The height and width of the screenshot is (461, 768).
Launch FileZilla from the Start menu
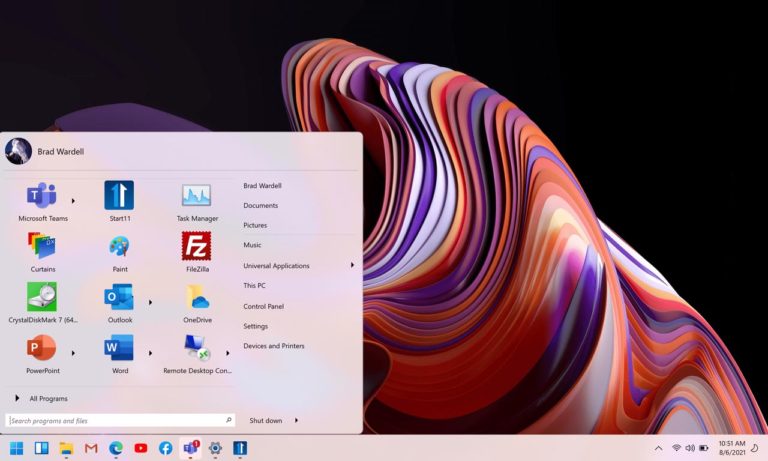click(196, 246)
